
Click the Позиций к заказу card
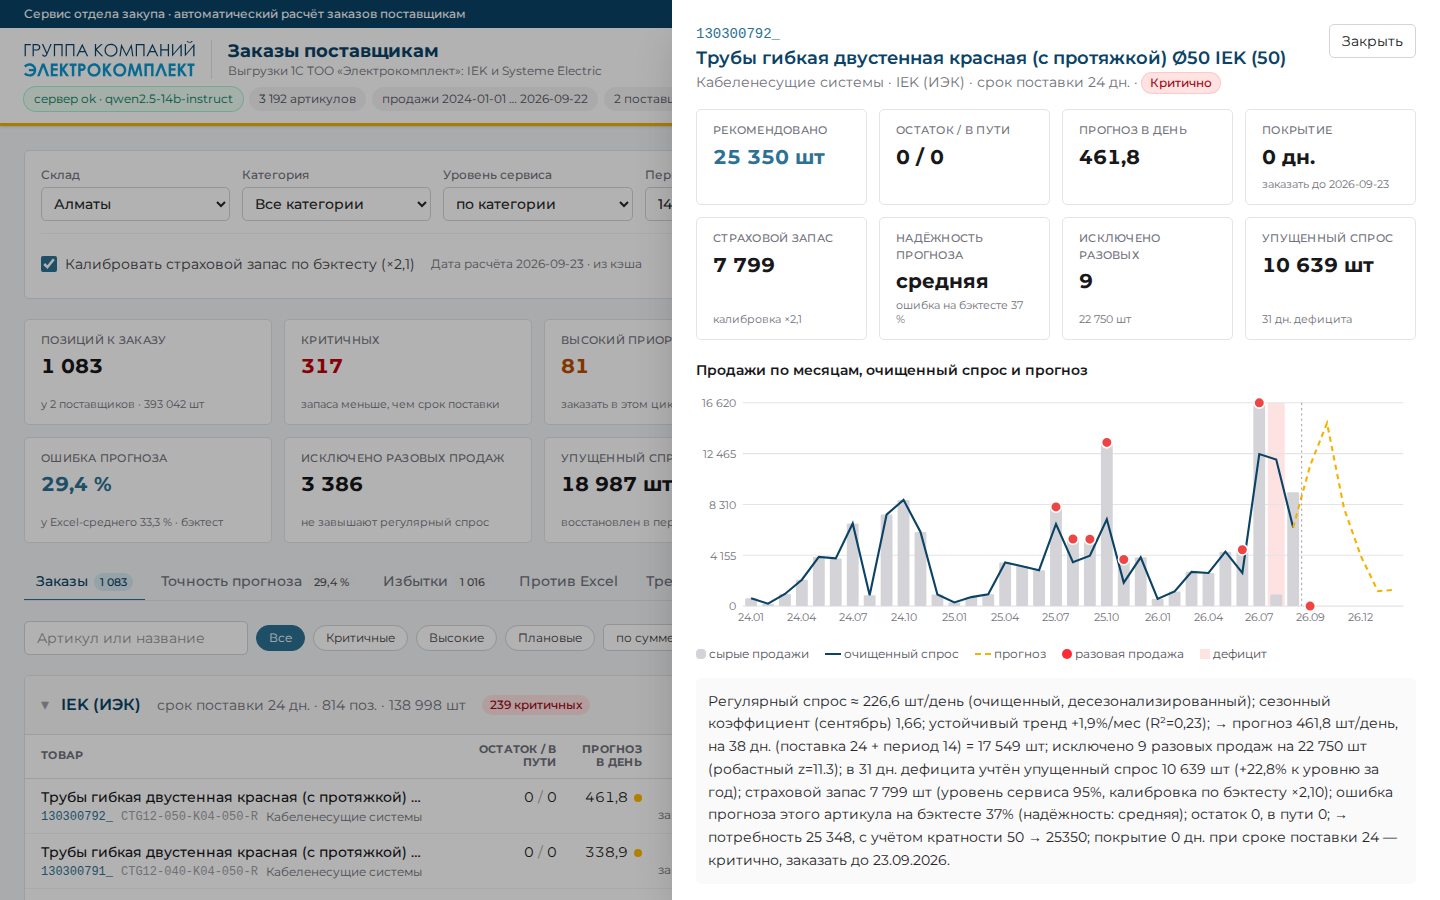(148, 372)
